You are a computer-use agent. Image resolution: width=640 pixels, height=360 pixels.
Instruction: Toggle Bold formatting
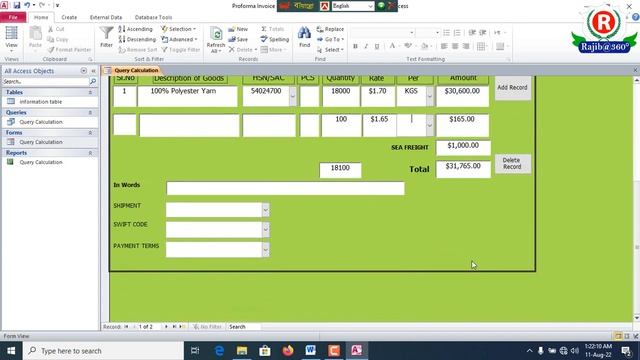pos(355,46)
